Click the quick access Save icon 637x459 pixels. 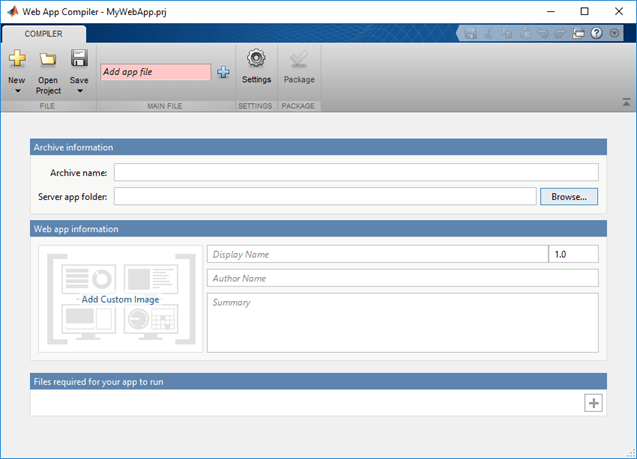[470, 33]
